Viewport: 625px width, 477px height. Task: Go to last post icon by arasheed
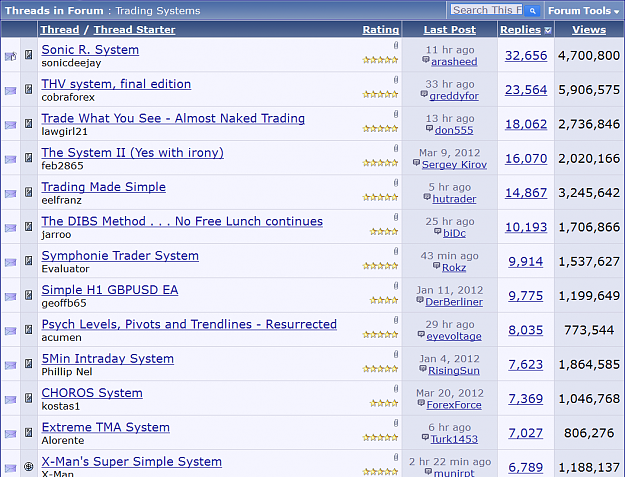[426, 60]
